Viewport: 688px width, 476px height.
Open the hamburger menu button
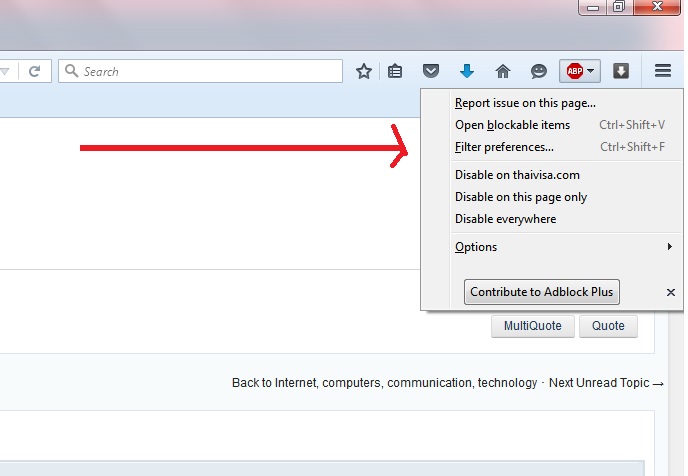pyautogui.click(x=663, y=71)
